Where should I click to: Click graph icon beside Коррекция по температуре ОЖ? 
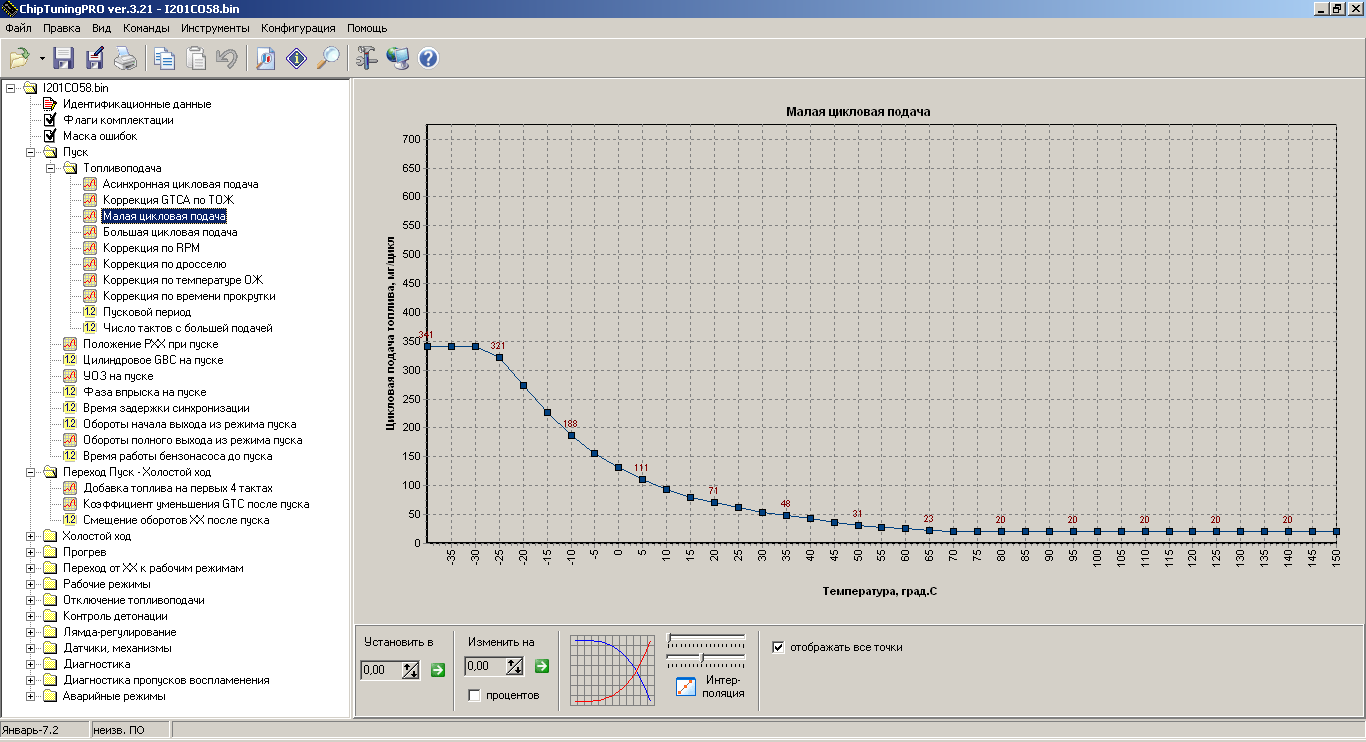point(90,280)
